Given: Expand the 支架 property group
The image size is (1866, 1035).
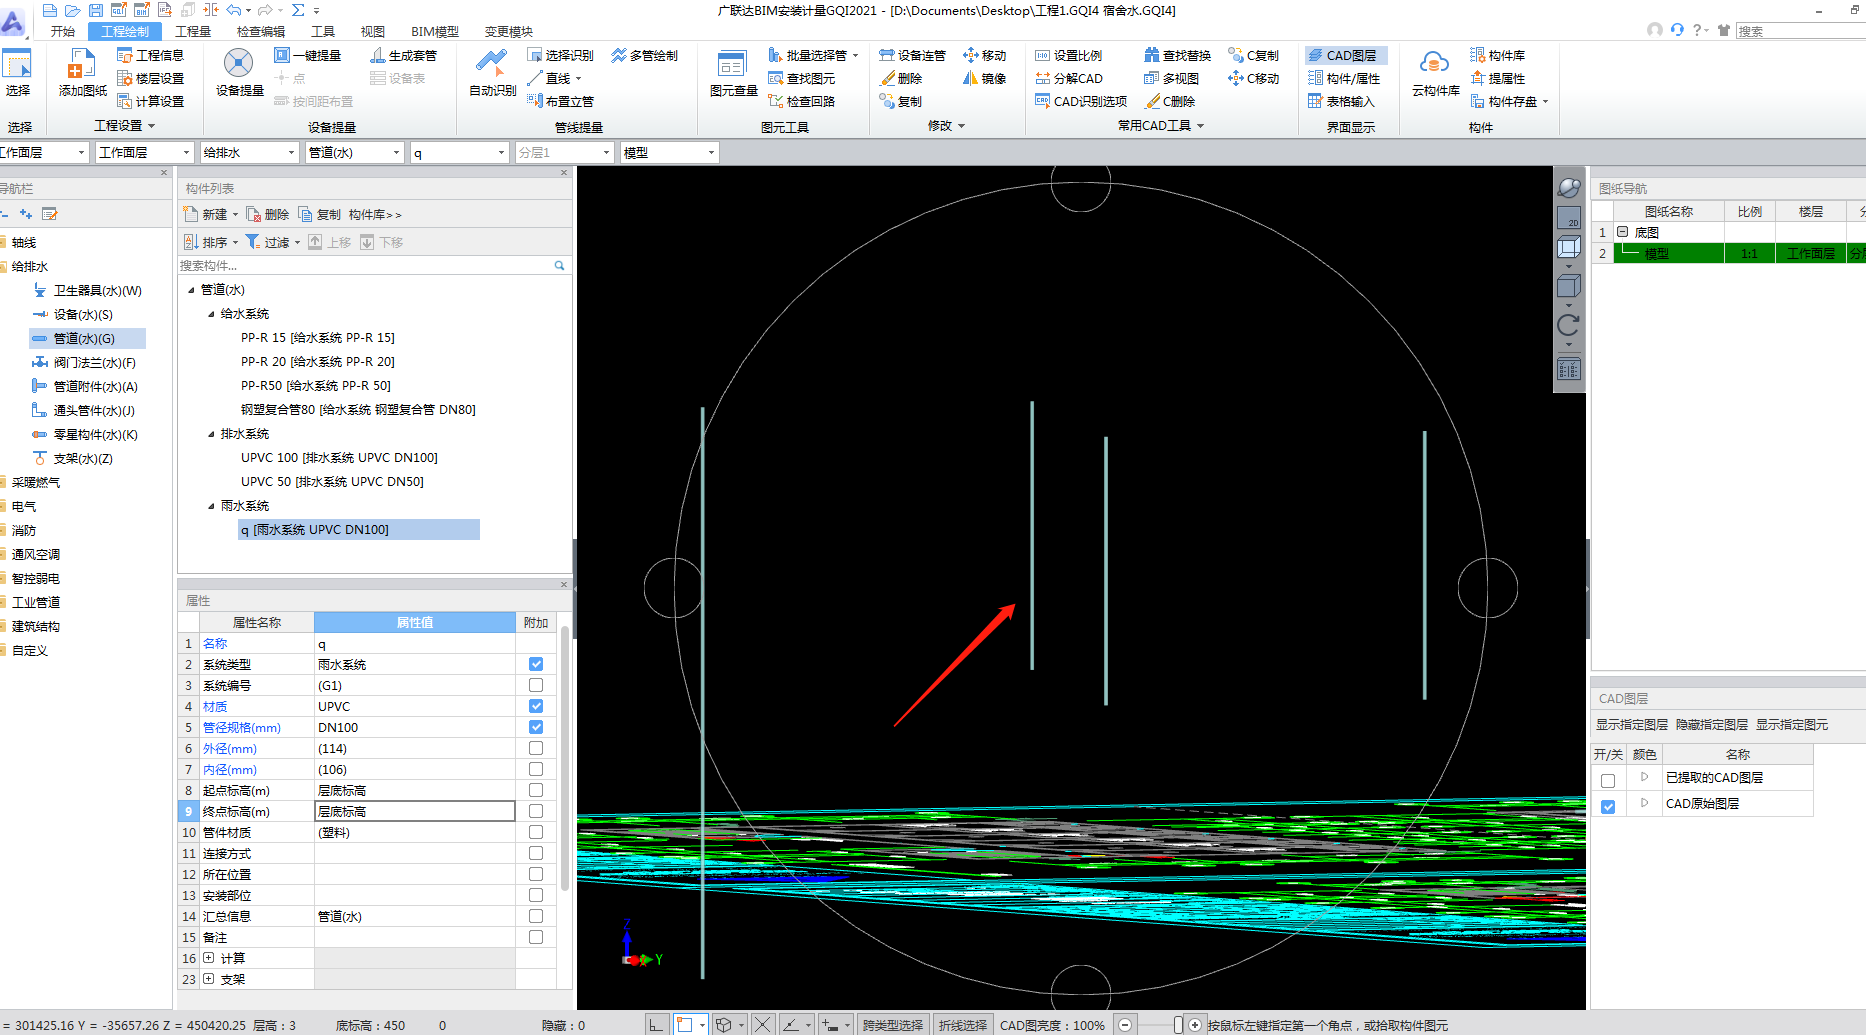Looking at the screenshot, I should point(208,979).
